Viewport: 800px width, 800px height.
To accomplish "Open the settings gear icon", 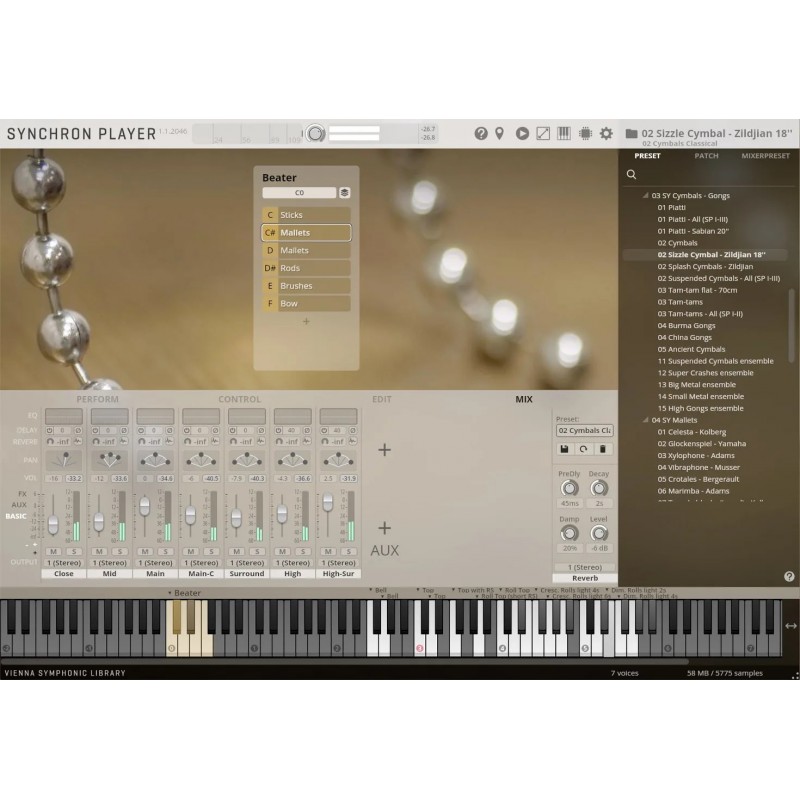I will click(x=607, y=133).
